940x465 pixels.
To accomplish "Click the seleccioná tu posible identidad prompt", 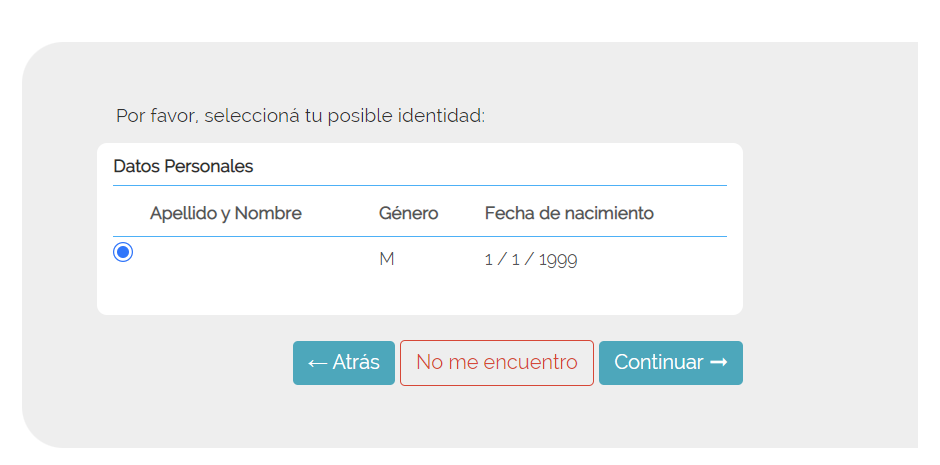I will (300, 115).
